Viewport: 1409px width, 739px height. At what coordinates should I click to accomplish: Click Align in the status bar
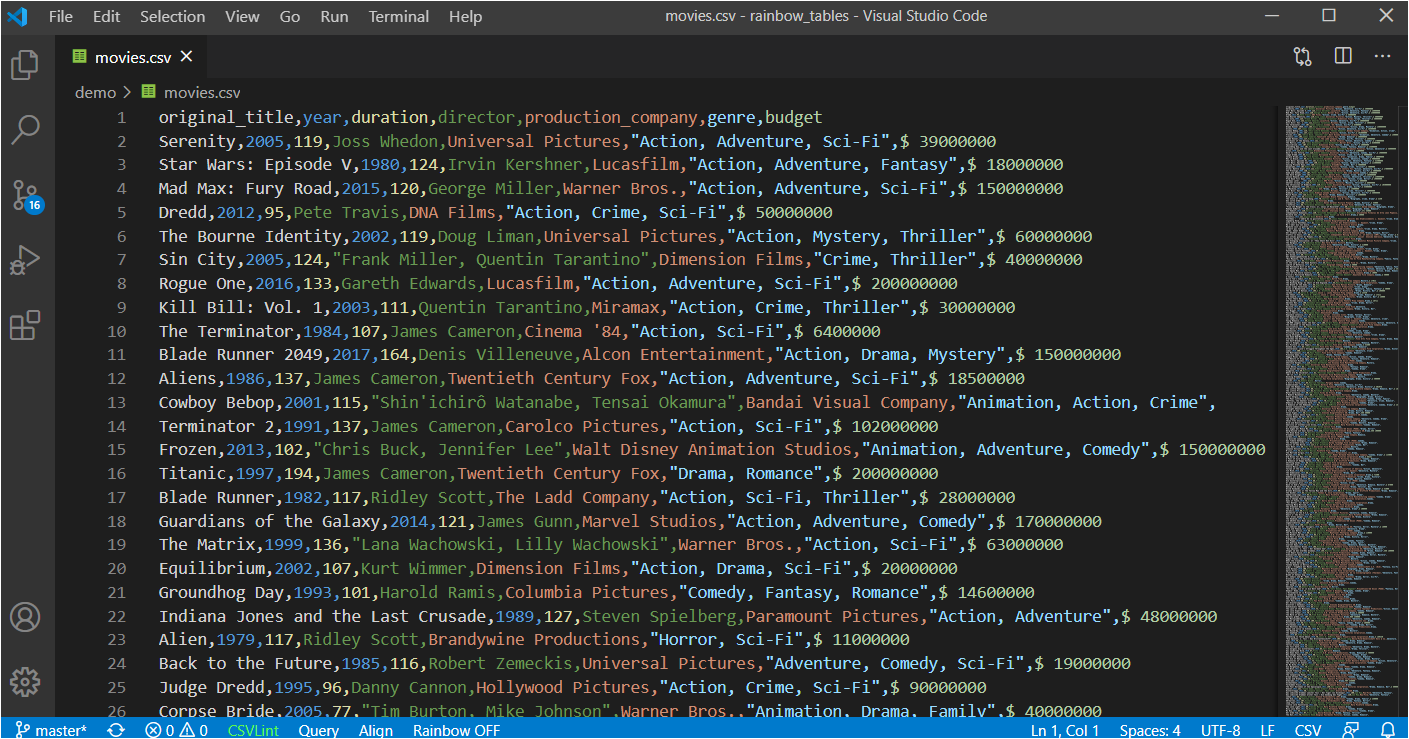(x=375, y=730)
